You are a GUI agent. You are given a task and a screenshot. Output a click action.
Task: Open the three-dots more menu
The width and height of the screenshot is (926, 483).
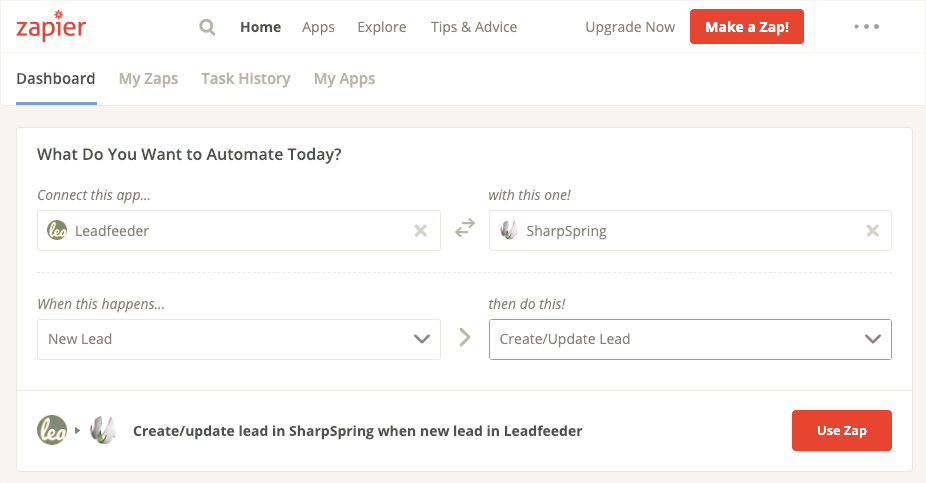click(866, 27)
